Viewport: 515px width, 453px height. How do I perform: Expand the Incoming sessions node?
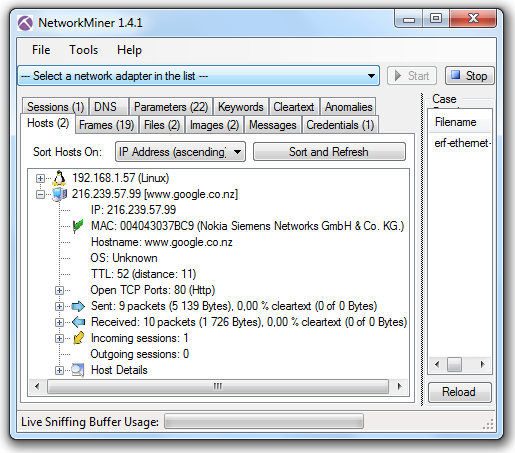tap(59, 338)
